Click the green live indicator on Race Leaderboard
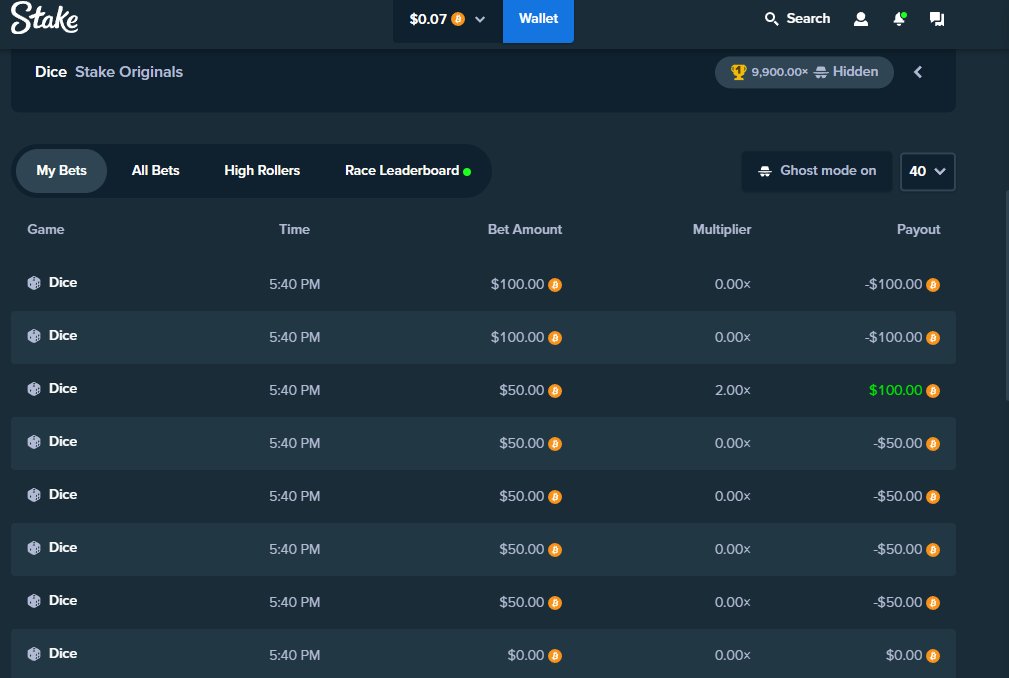1009x678 pixels. pos(466,170)
